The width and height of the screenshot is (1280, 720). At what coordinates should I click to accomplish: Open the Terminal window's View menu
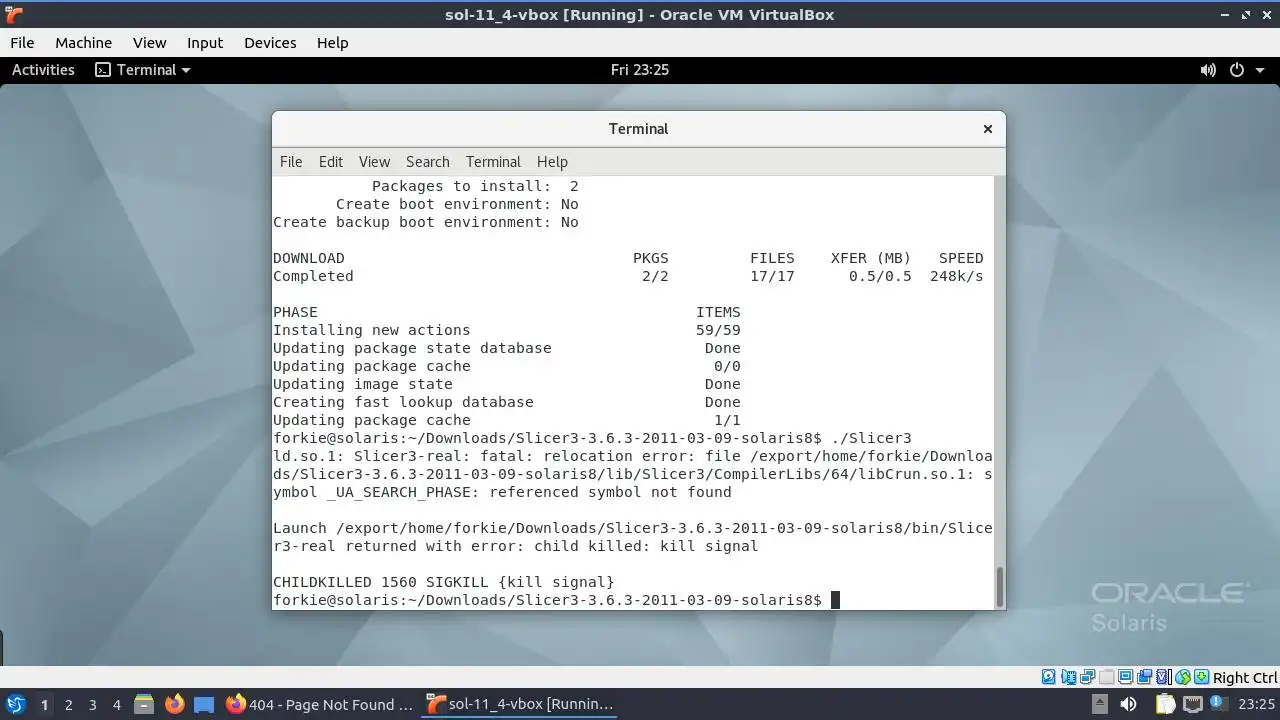tap(374, 162)
